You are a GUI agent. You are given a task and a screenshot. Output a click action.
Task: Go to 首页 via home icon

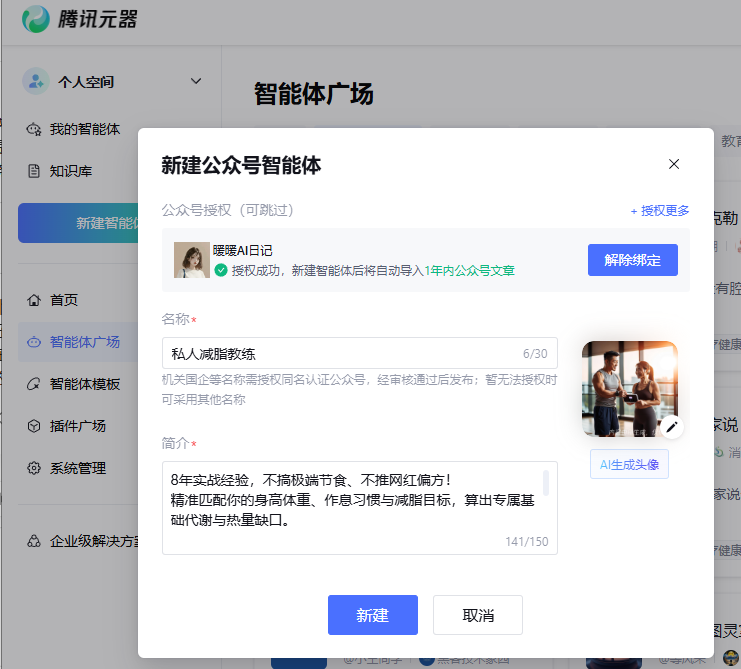point(35,300)
